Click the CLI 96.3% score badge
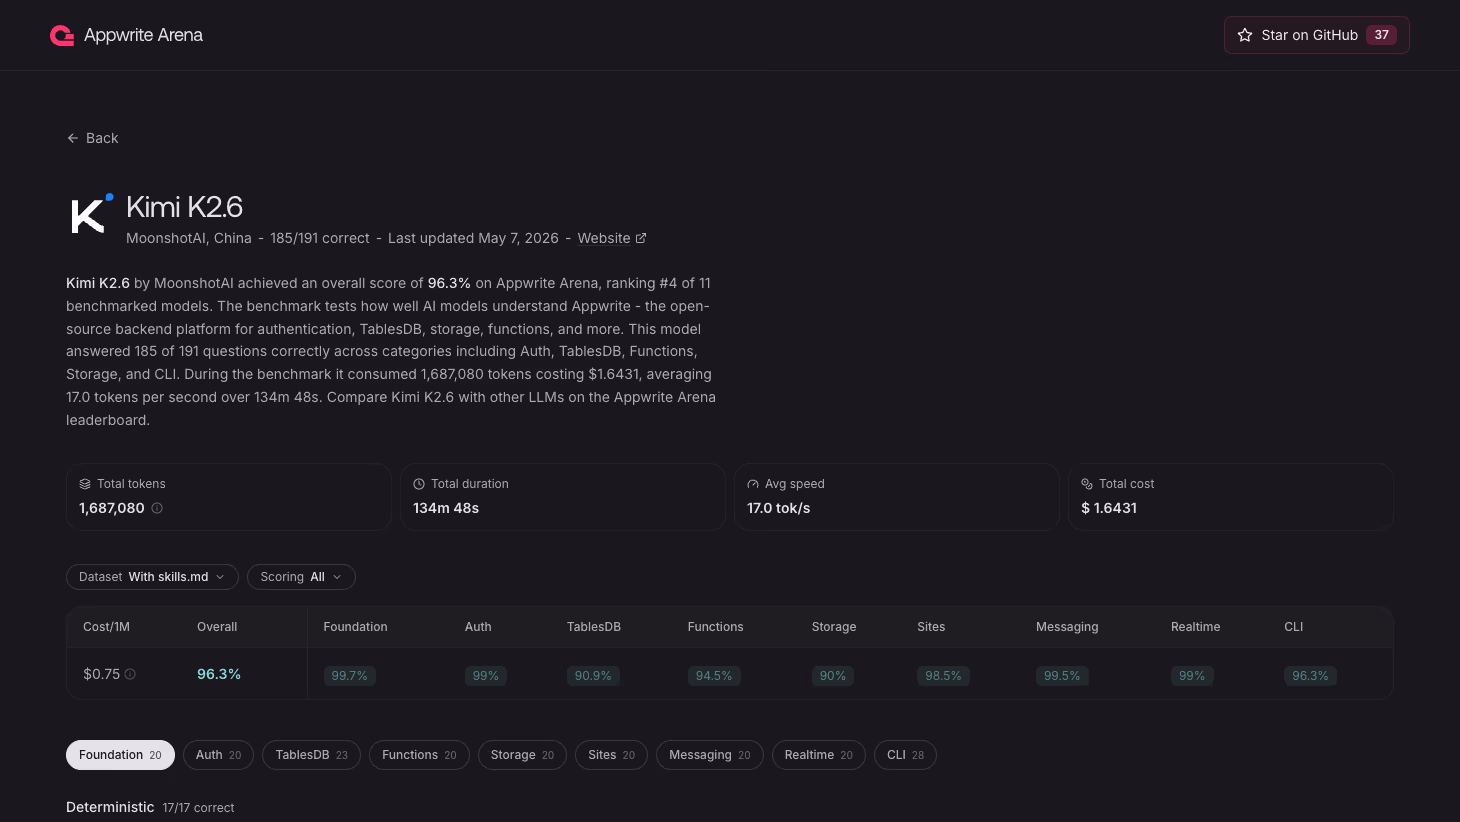The height and width of the screenshot is (822, 1460). pyautogui.click(x=1310, y=676)
